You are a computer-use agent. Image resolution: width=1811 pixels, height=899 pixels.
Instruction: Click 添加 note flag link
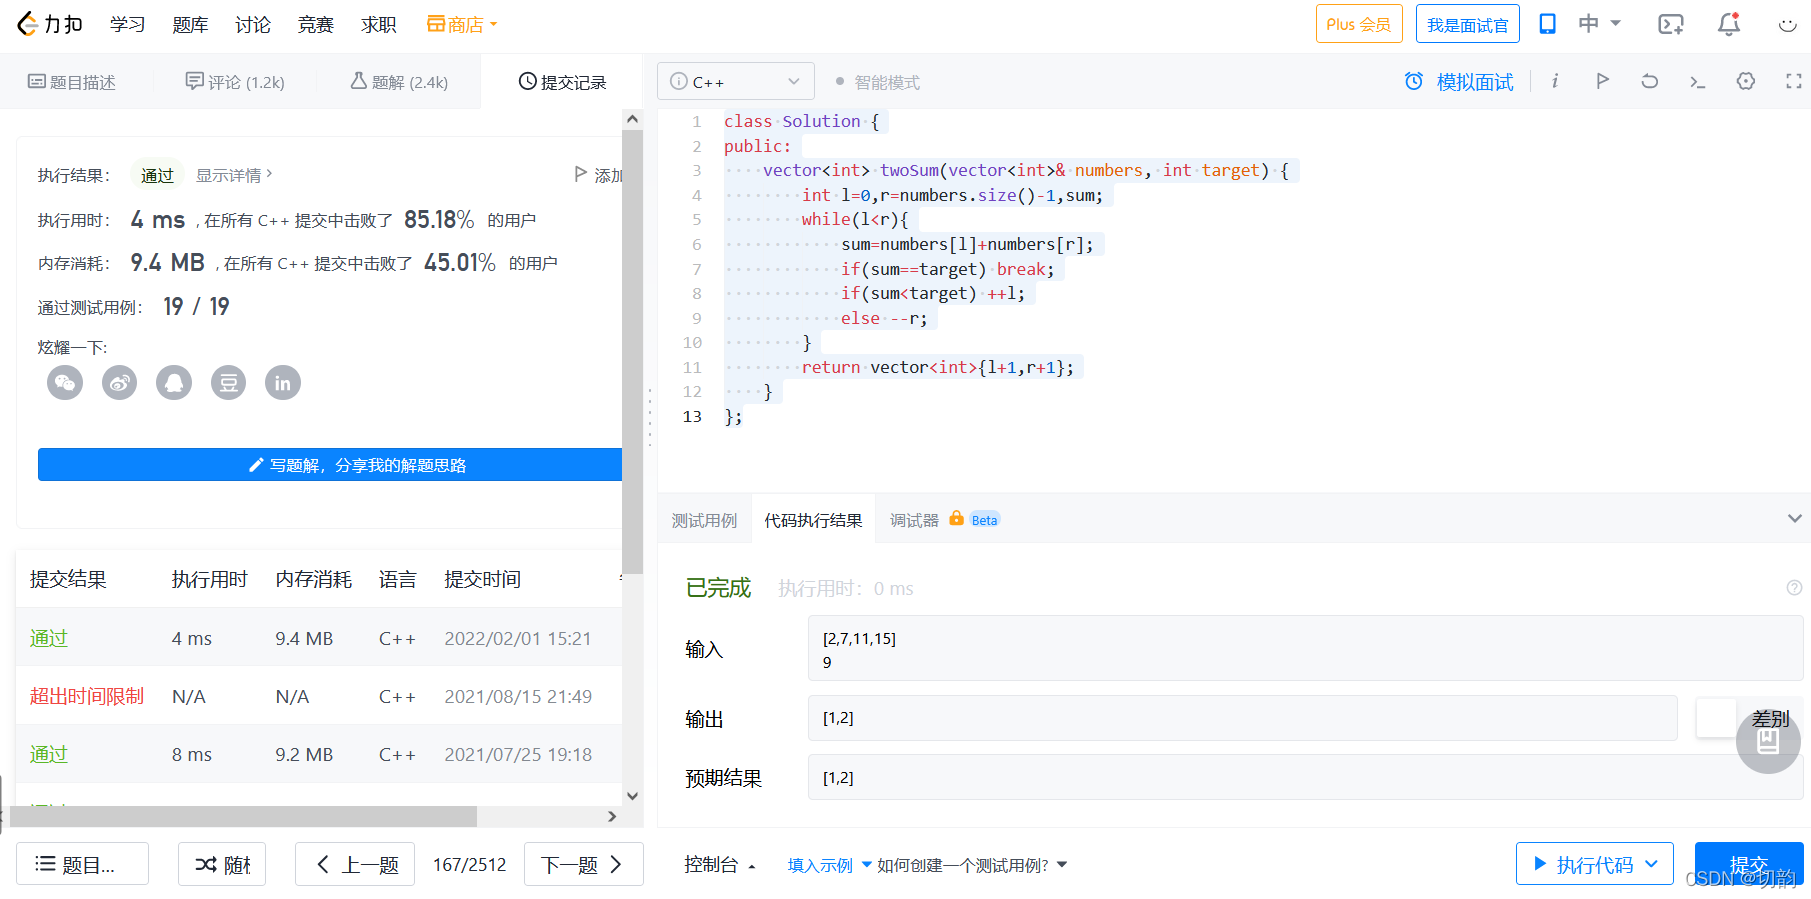click(x=598, y=175)
